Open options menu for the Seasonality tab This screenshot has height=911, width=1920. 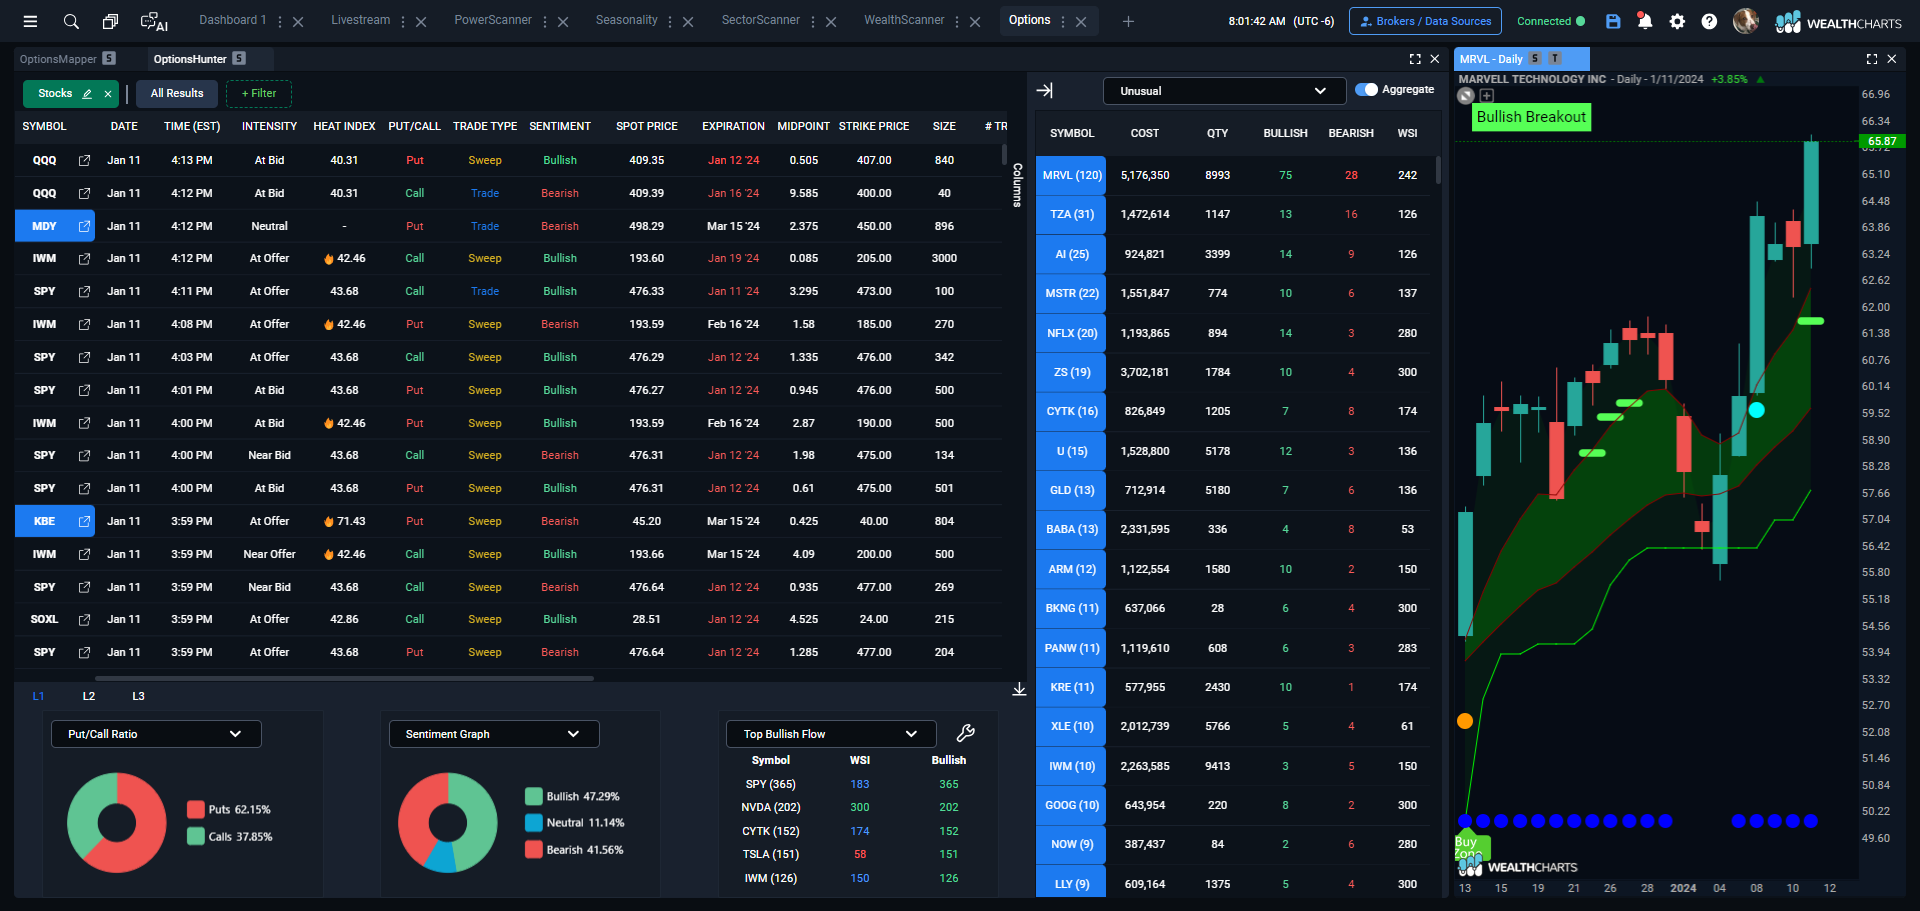670,21
